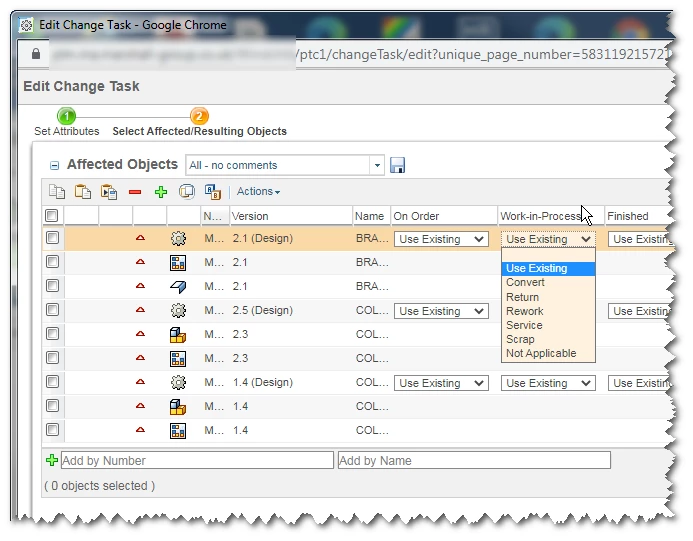Click the blue CAD part icon in second 2.1 row
693x541 pixels.
178,286
